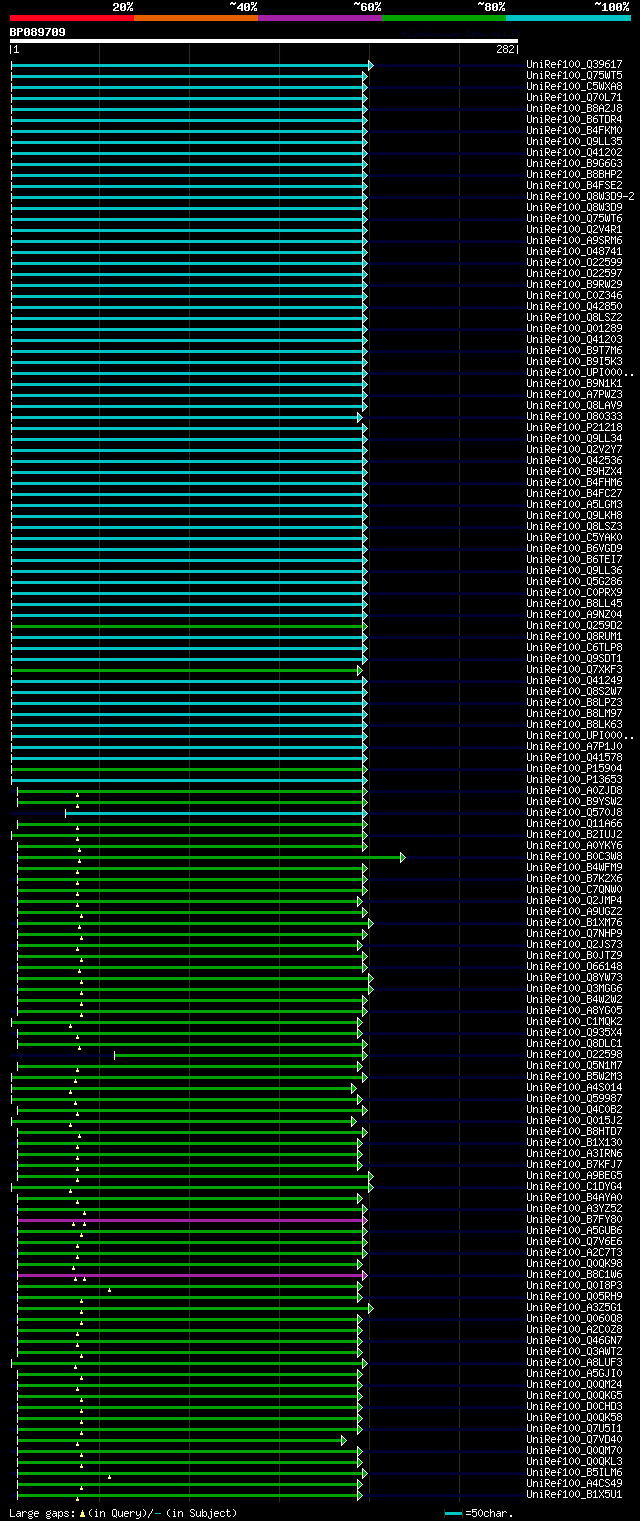The height and width of the screenshot is (1521, 640).
Task: Open hit UniRef100_Q39617
Action: [574, 65]
